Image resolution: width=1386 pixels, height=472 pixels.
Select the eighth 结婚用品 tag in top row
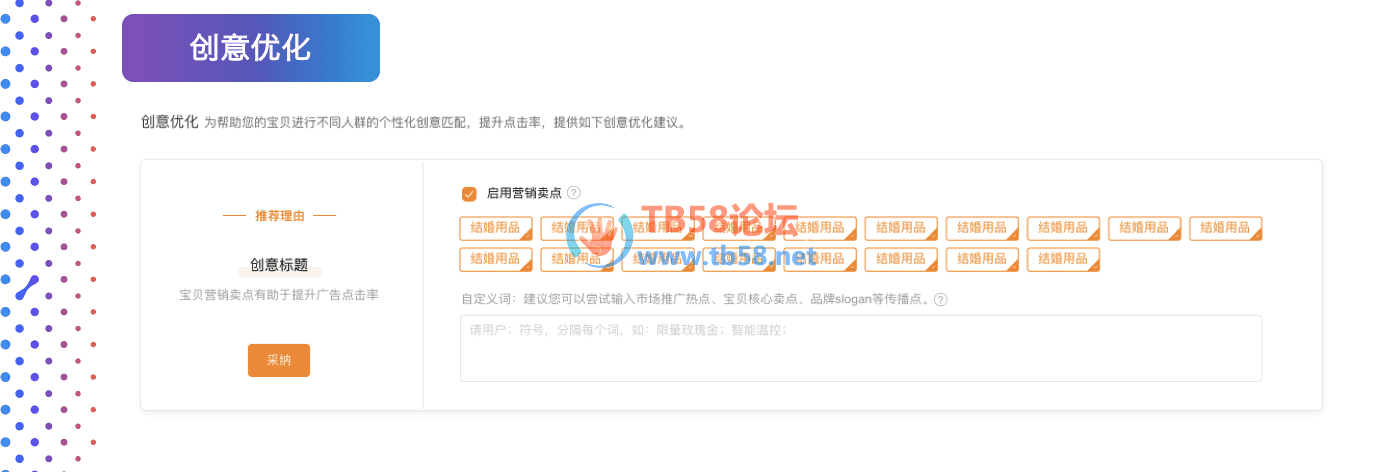click(1063, 228)
